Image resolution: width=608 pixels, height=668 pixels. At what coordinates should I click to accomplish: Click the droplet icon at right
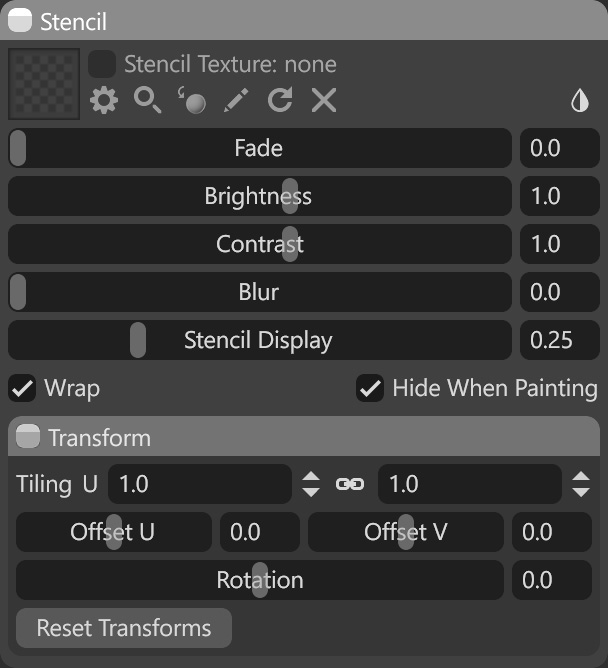click(x=580, y=101)
